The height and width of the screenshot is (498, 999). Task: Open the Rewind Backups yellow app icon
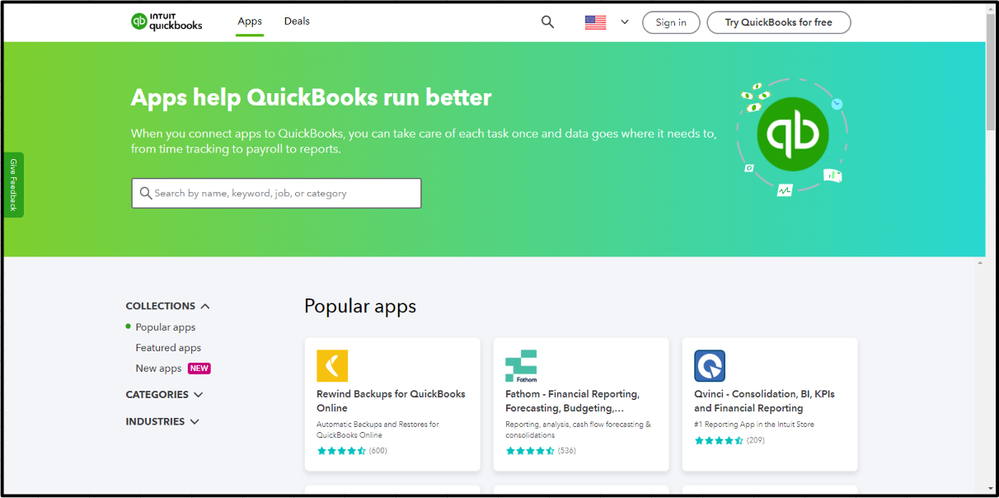[x=332, y=366]
